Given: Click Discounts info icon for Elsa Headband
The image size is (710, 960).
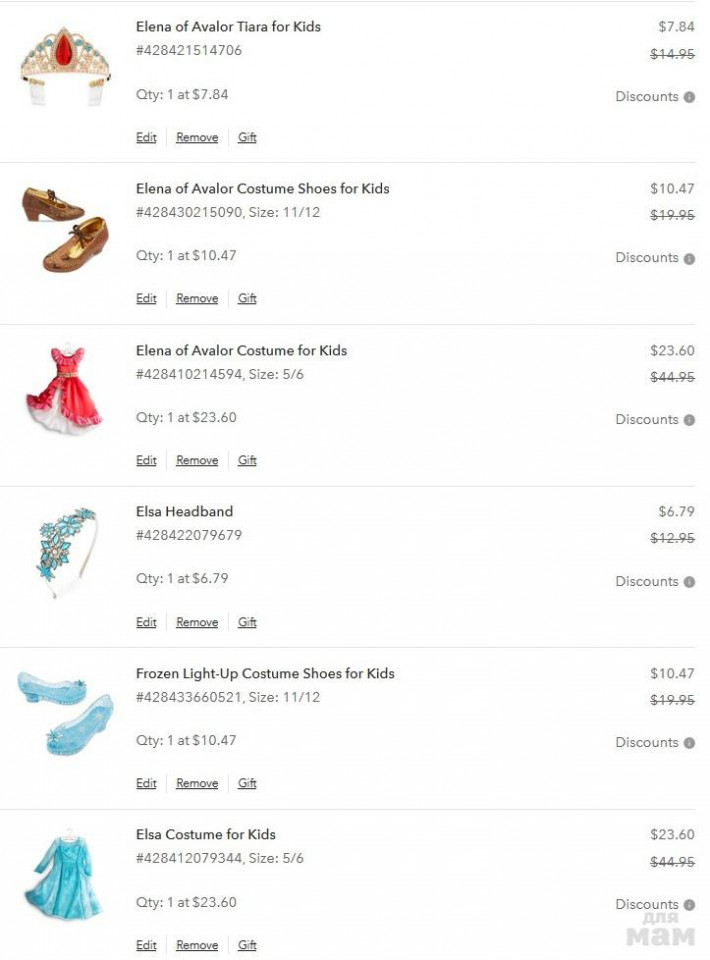Looking at the screenshot, I should [x=689, y=582].
